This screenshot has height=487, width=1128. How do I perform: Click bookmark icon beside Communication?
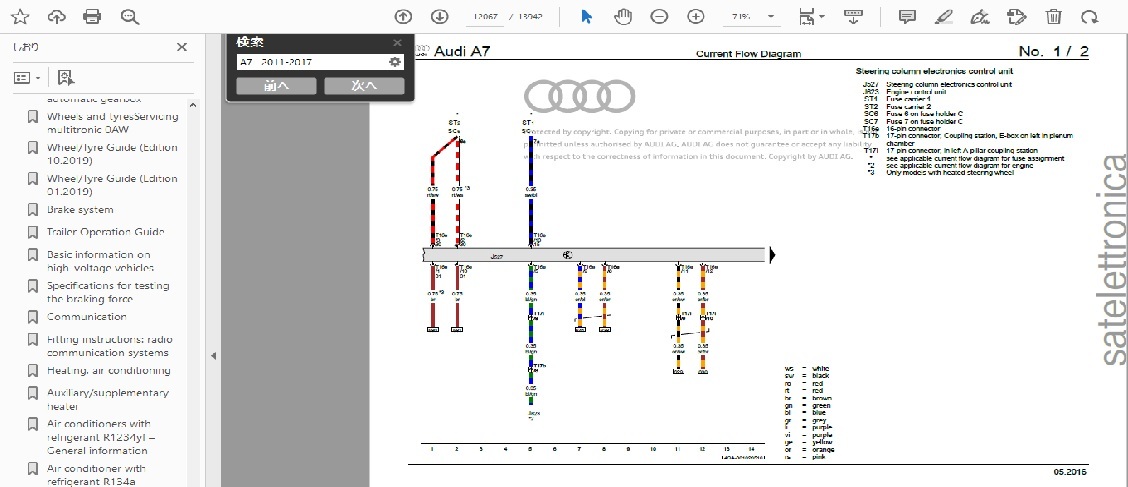(x=32, y=317)
